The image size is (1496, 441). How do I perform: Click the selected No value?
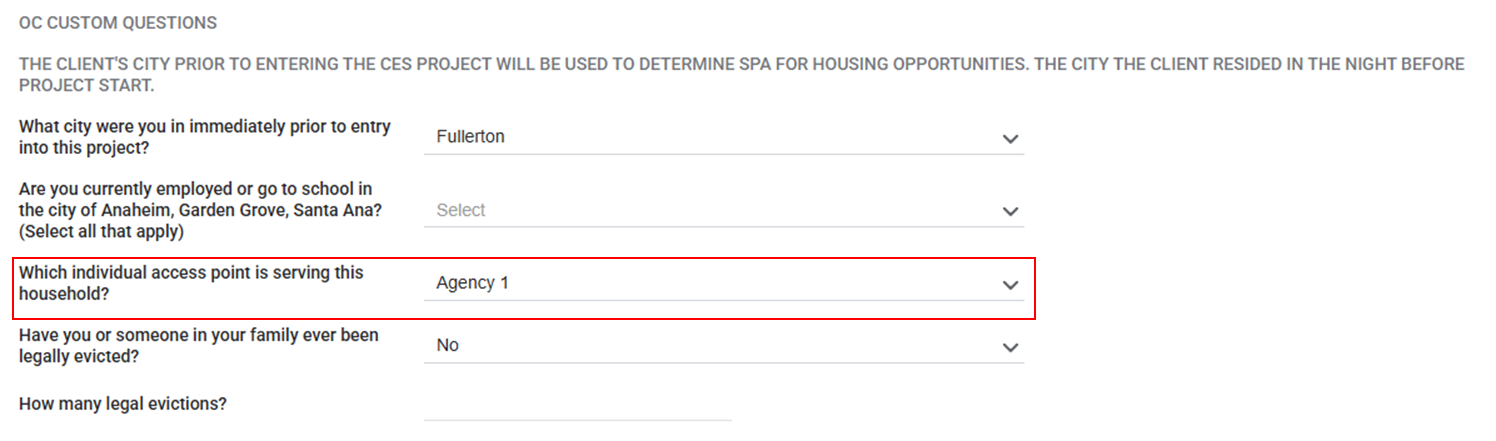click(448, 345)
